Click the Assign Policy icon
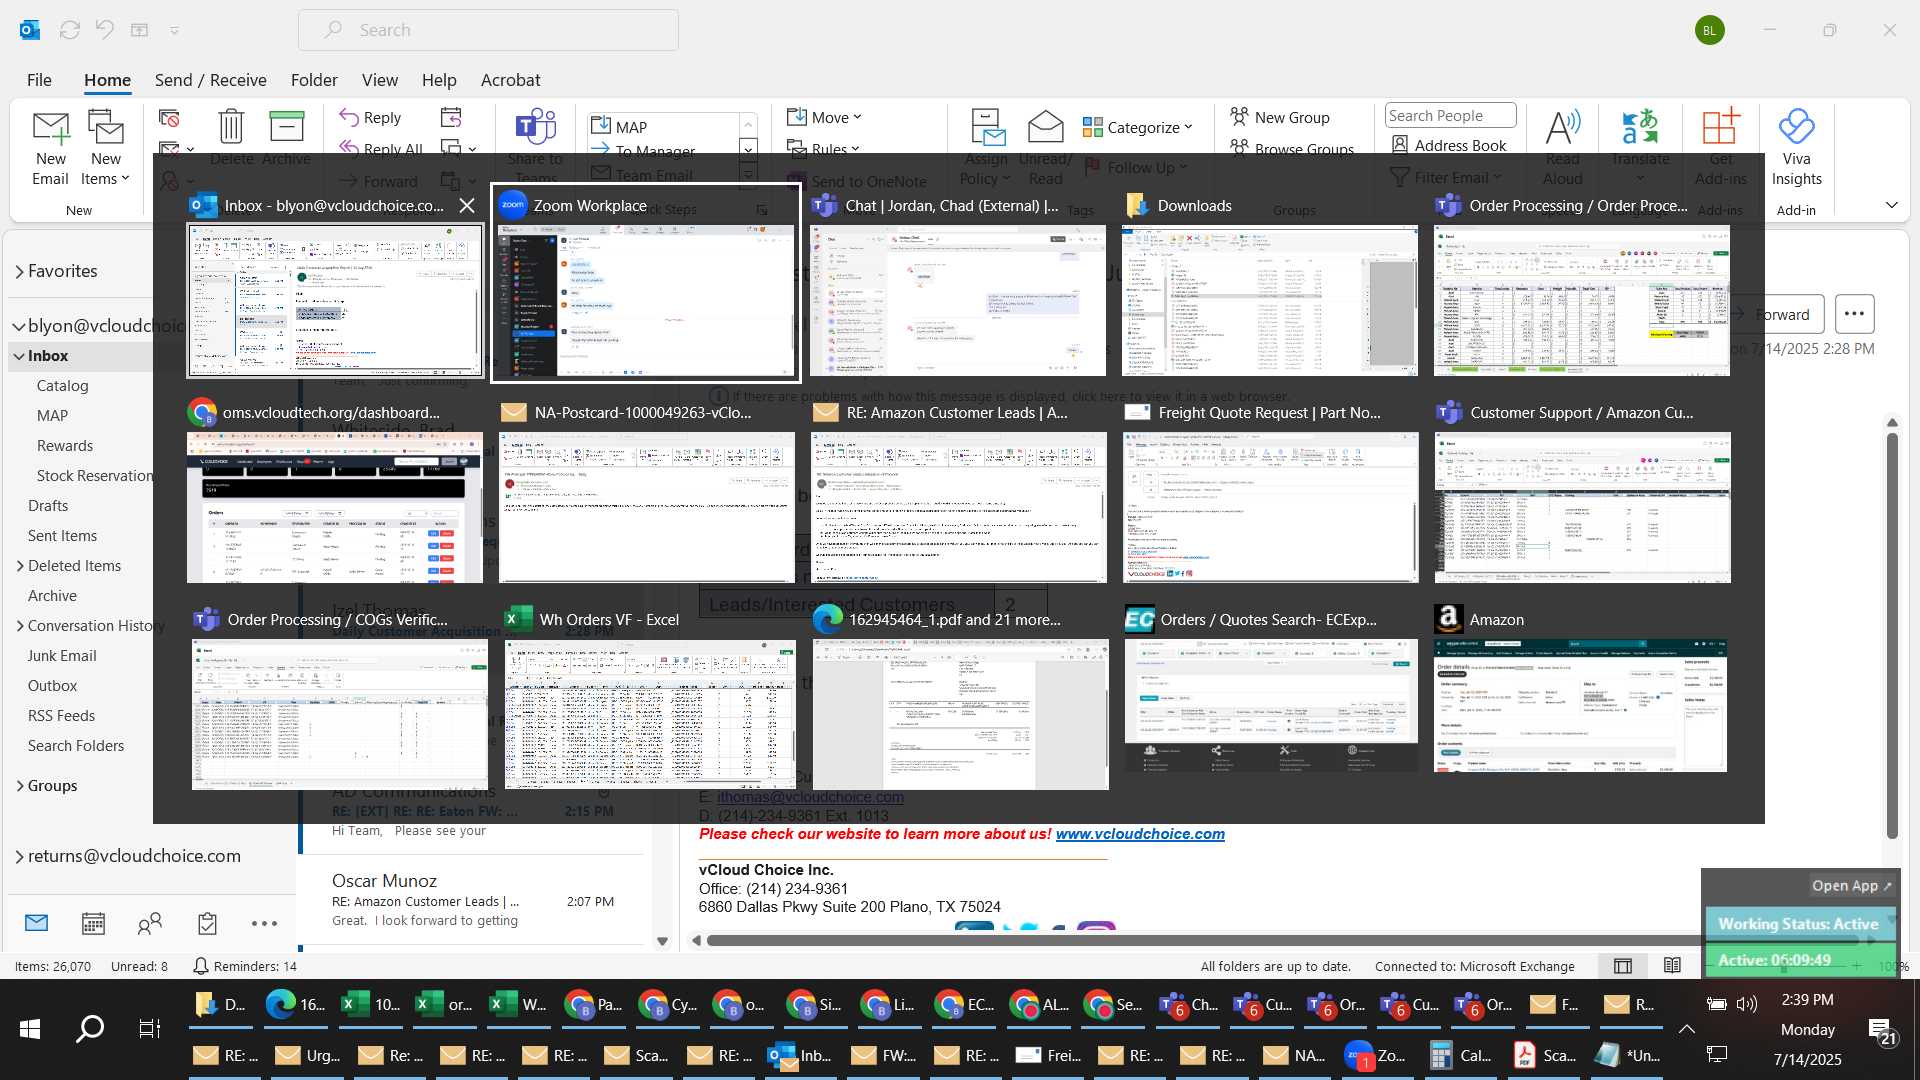 [x=987, y=128]
